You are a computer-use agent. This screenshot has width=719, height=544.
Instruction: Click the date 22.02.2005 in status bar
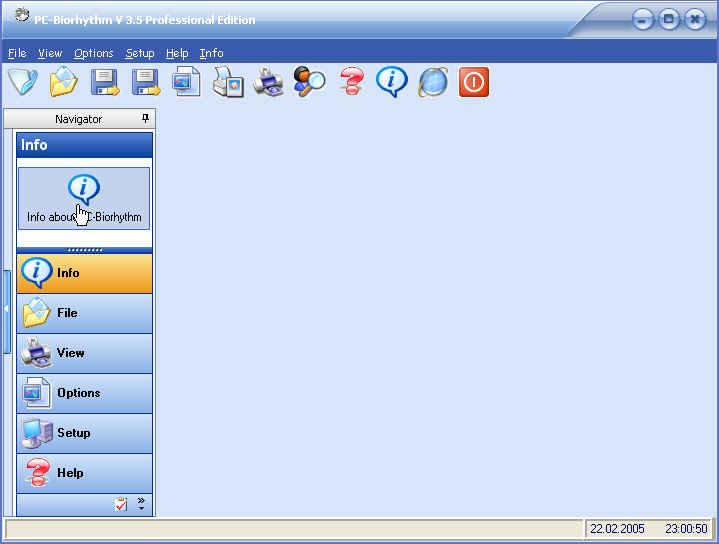coord(617,529)
